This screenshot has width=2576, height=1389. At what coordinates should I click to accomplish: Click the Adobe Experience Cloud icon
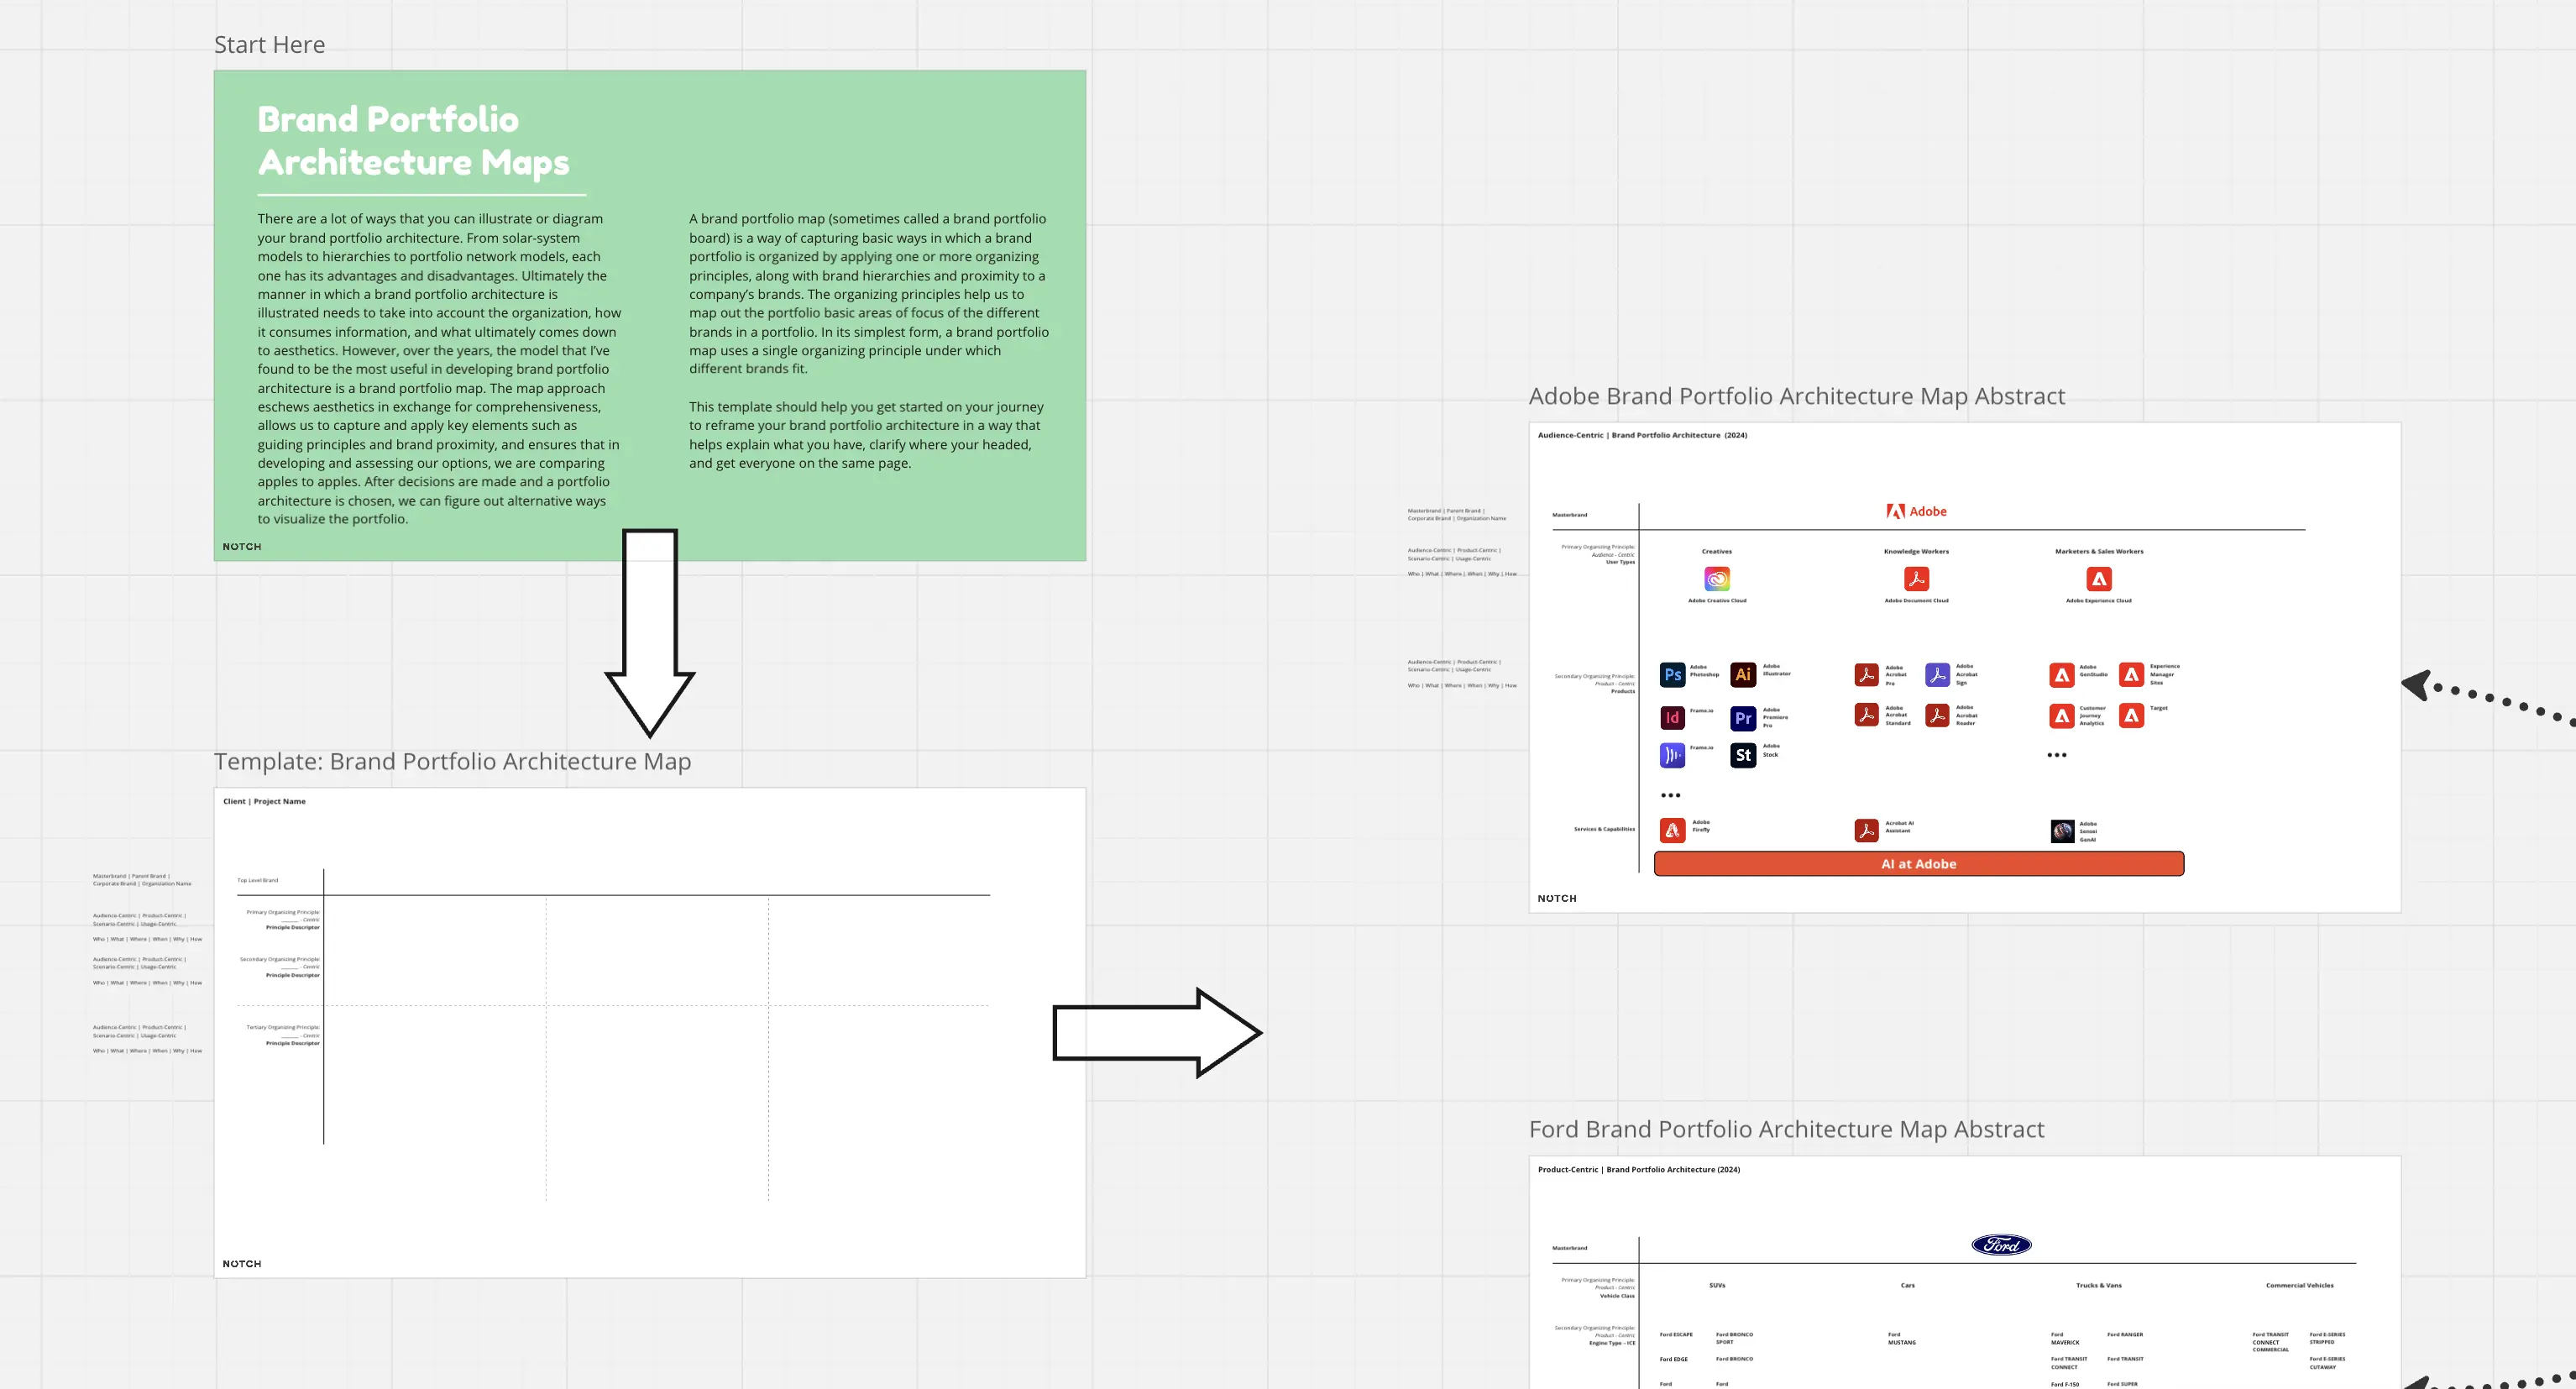(x=2099, y=578)
